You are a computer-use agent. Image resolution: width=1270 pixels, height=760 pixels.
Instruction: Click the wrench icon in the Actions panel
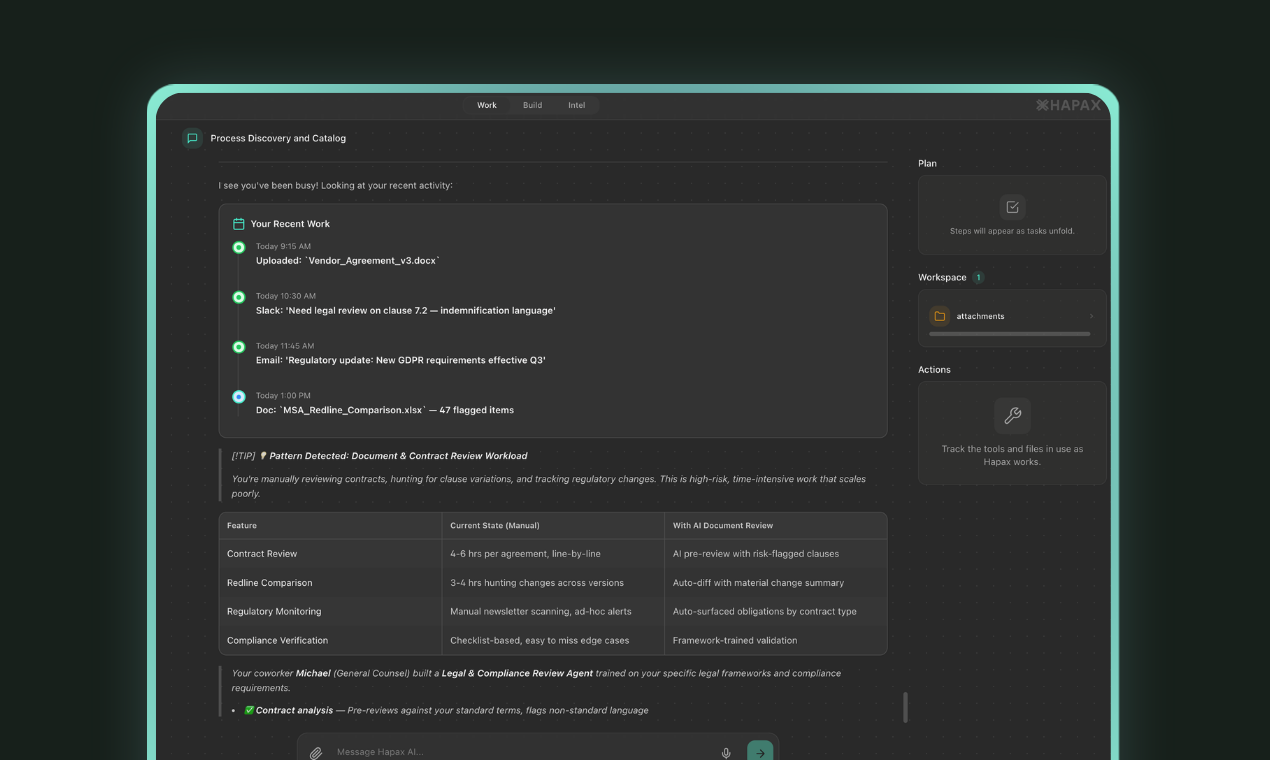(x=1012, y=416)
